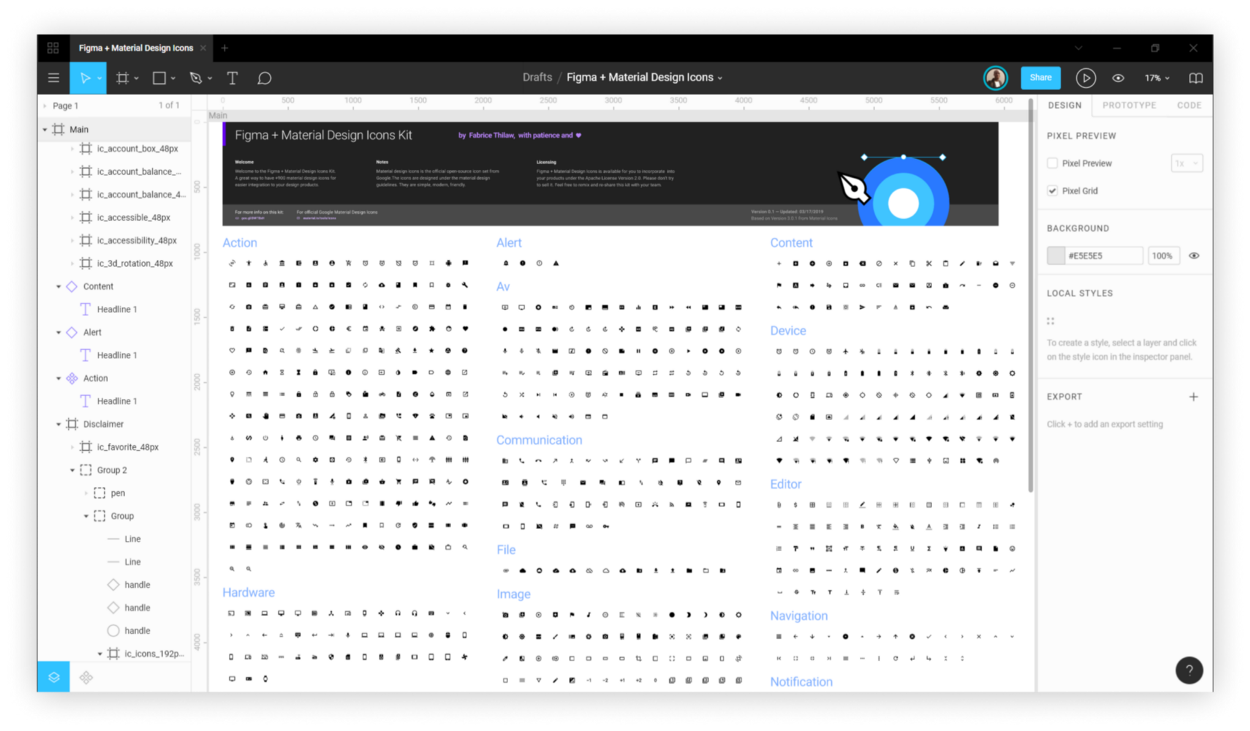
Task: Add an export setting with the plus button
Action: 1193,396
